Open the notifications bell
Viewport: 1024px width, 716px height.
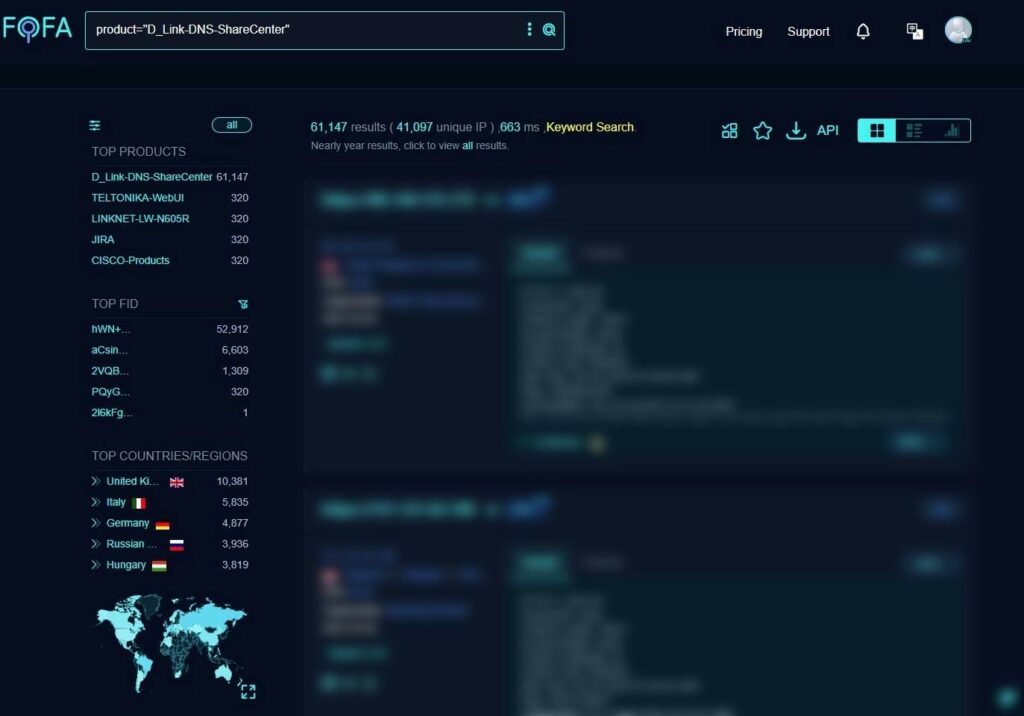[863, 32]
